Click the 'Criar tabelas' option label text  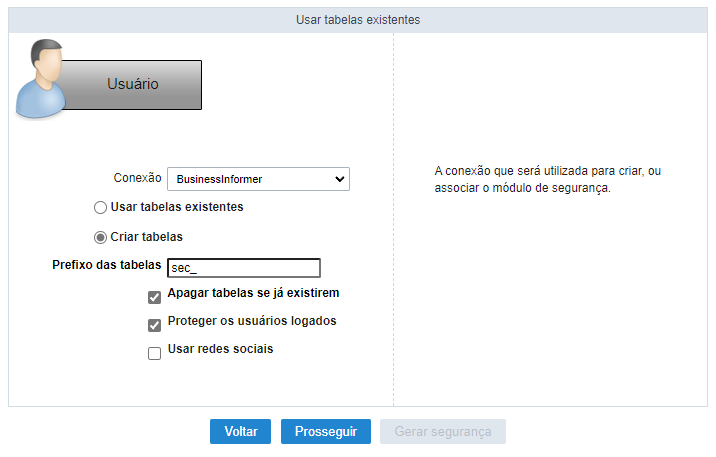146,237
